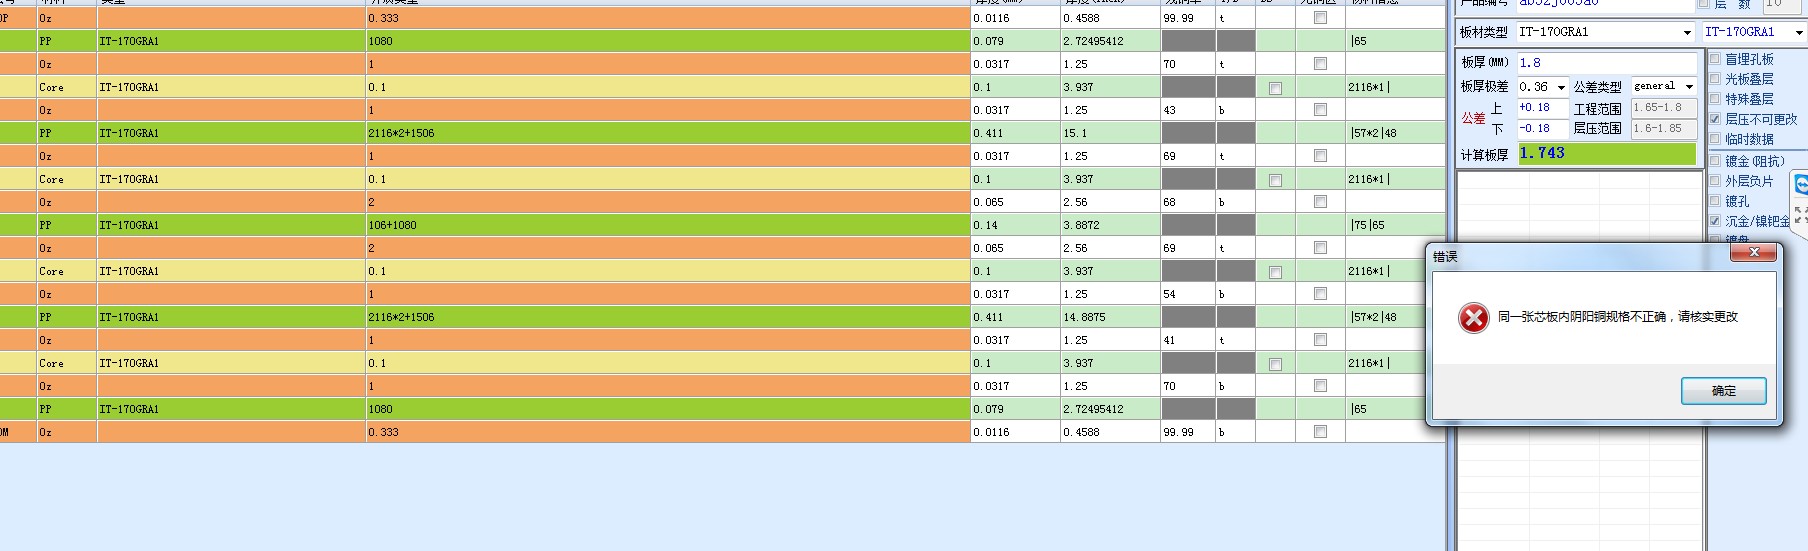This screenshot has width=1808, height=551.
Task: Tick the checkbox in the 54 b row
Action: [1320, 294]
